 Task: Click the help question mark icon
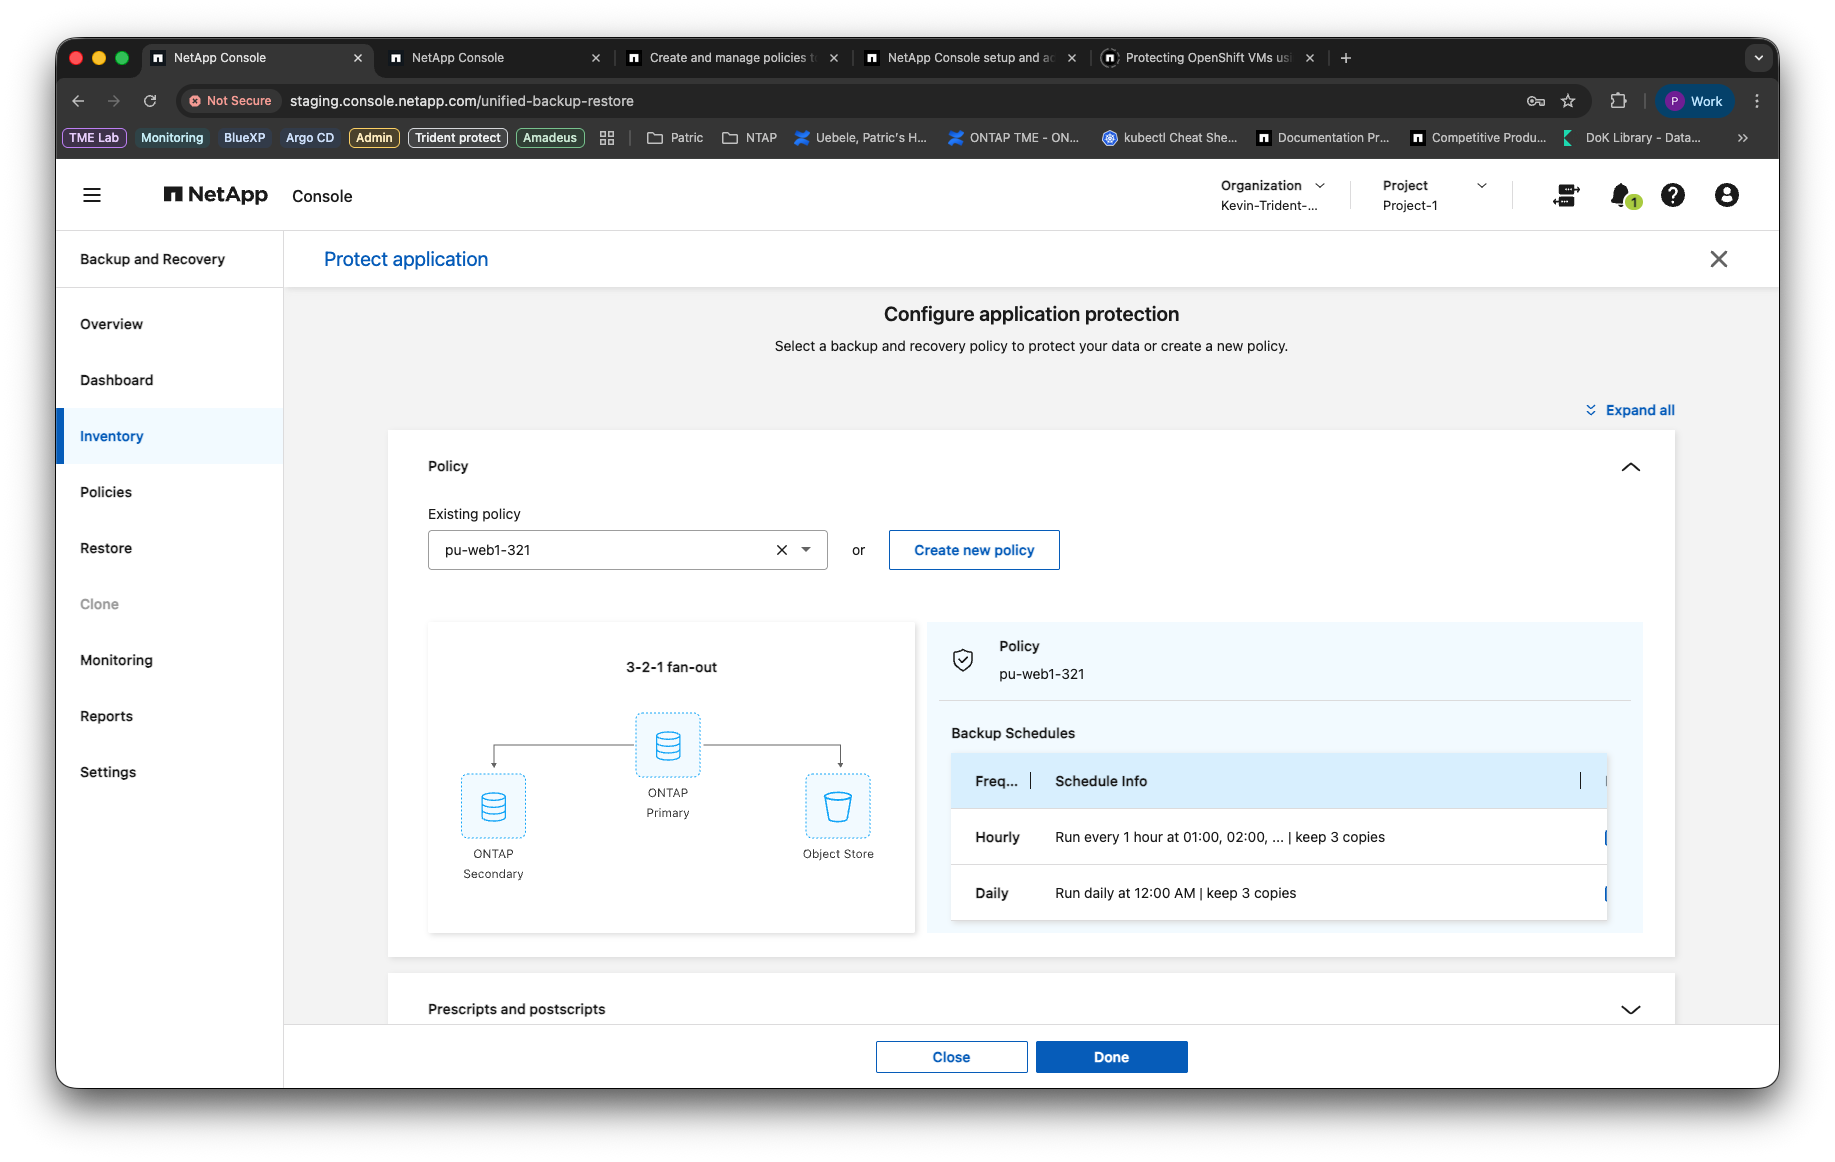1673,195
